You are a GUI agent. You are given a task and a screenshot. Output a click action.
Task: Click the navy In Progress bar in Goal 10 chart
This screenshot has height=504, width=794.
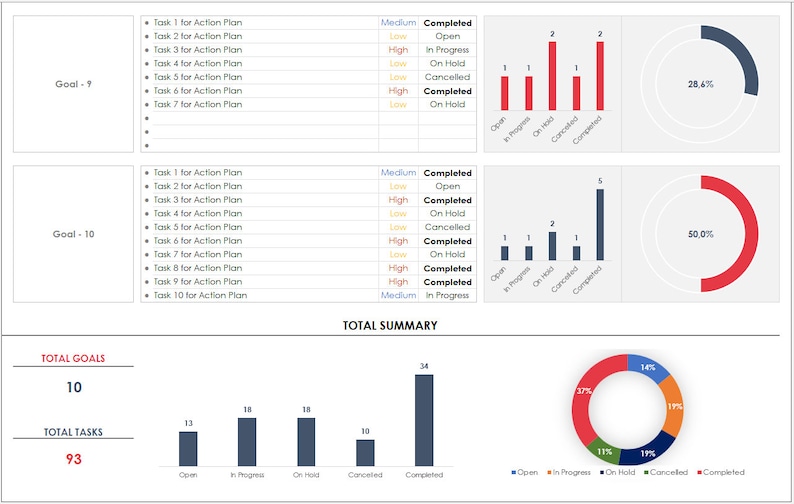pyautogui.click(x=529, y=253)
